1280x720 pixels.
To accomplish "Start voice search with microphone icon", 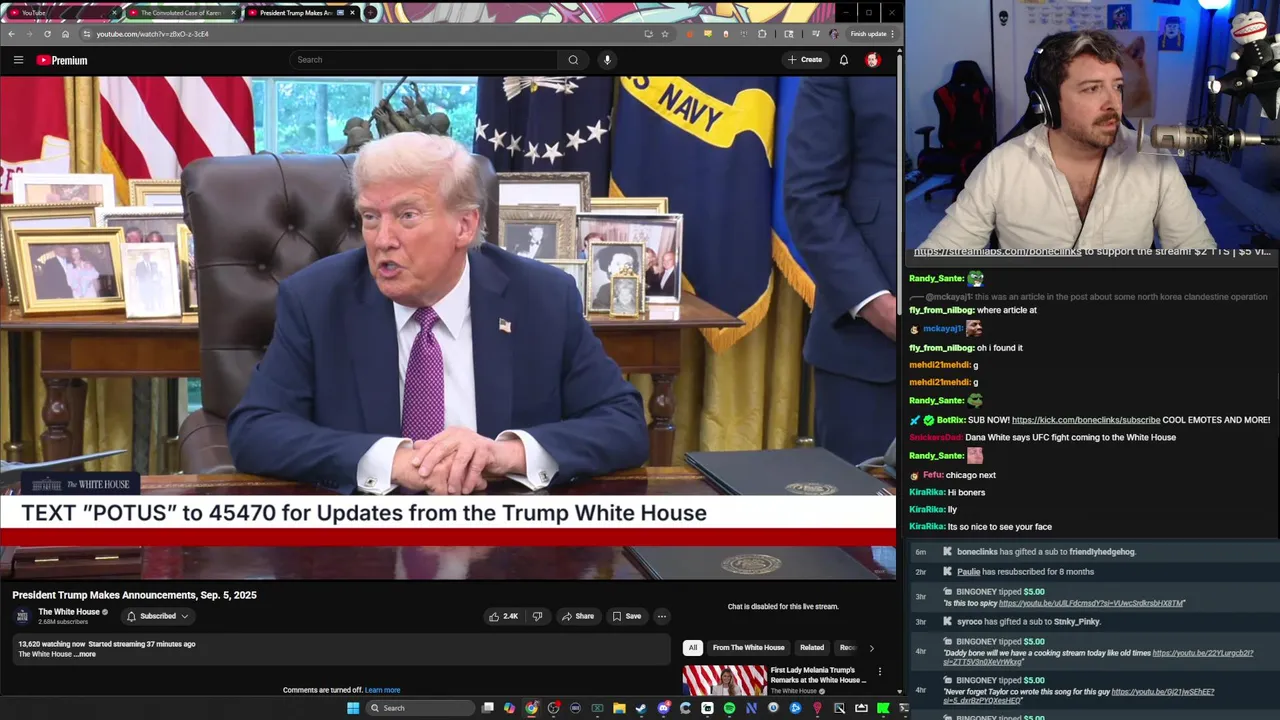I will click(607, 60).
